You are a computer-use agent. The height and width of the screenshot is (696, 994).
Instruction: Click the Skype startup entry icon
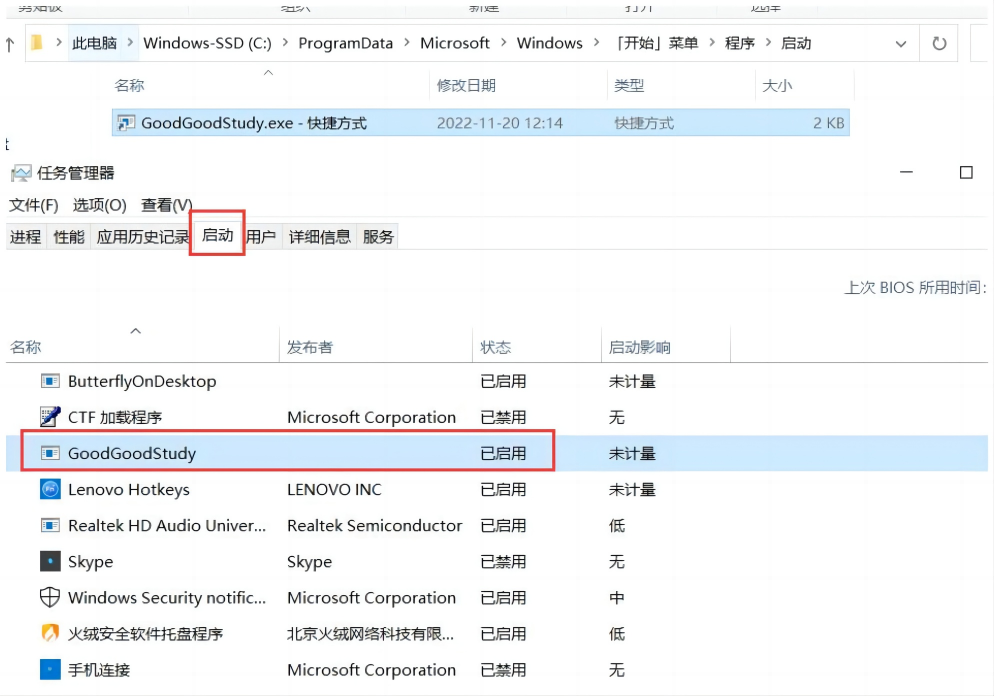(50, 562)
